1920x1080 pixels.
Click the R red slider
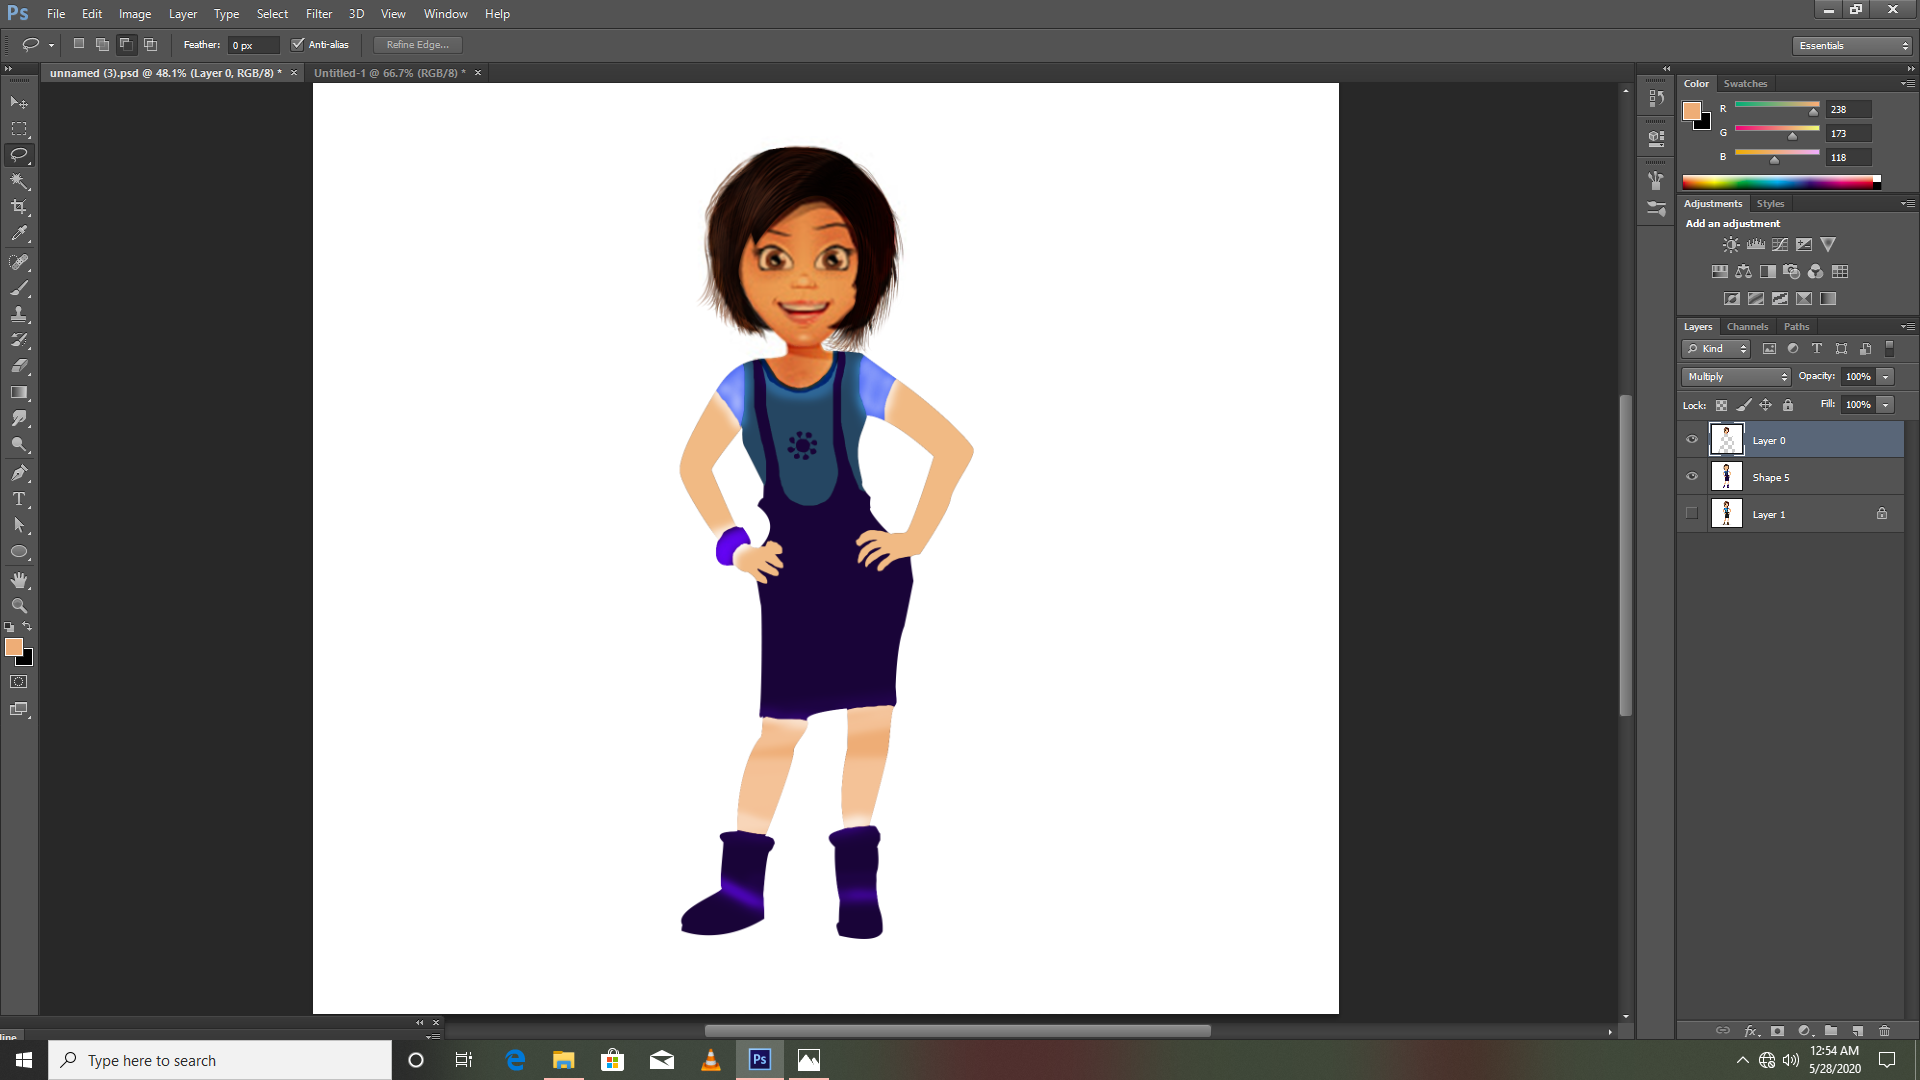pos(1777,106)
